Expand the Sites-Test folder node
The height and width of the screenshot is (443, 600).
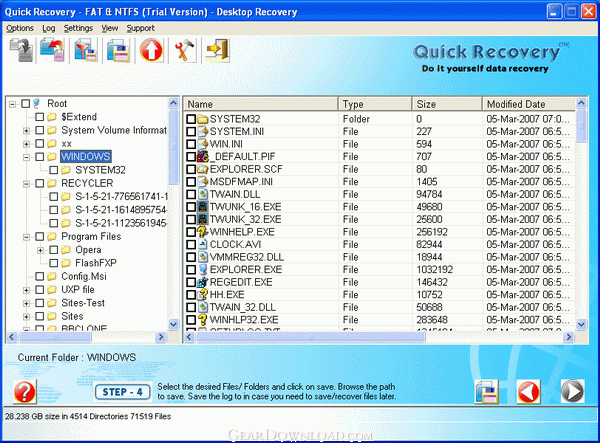point(26,303)
